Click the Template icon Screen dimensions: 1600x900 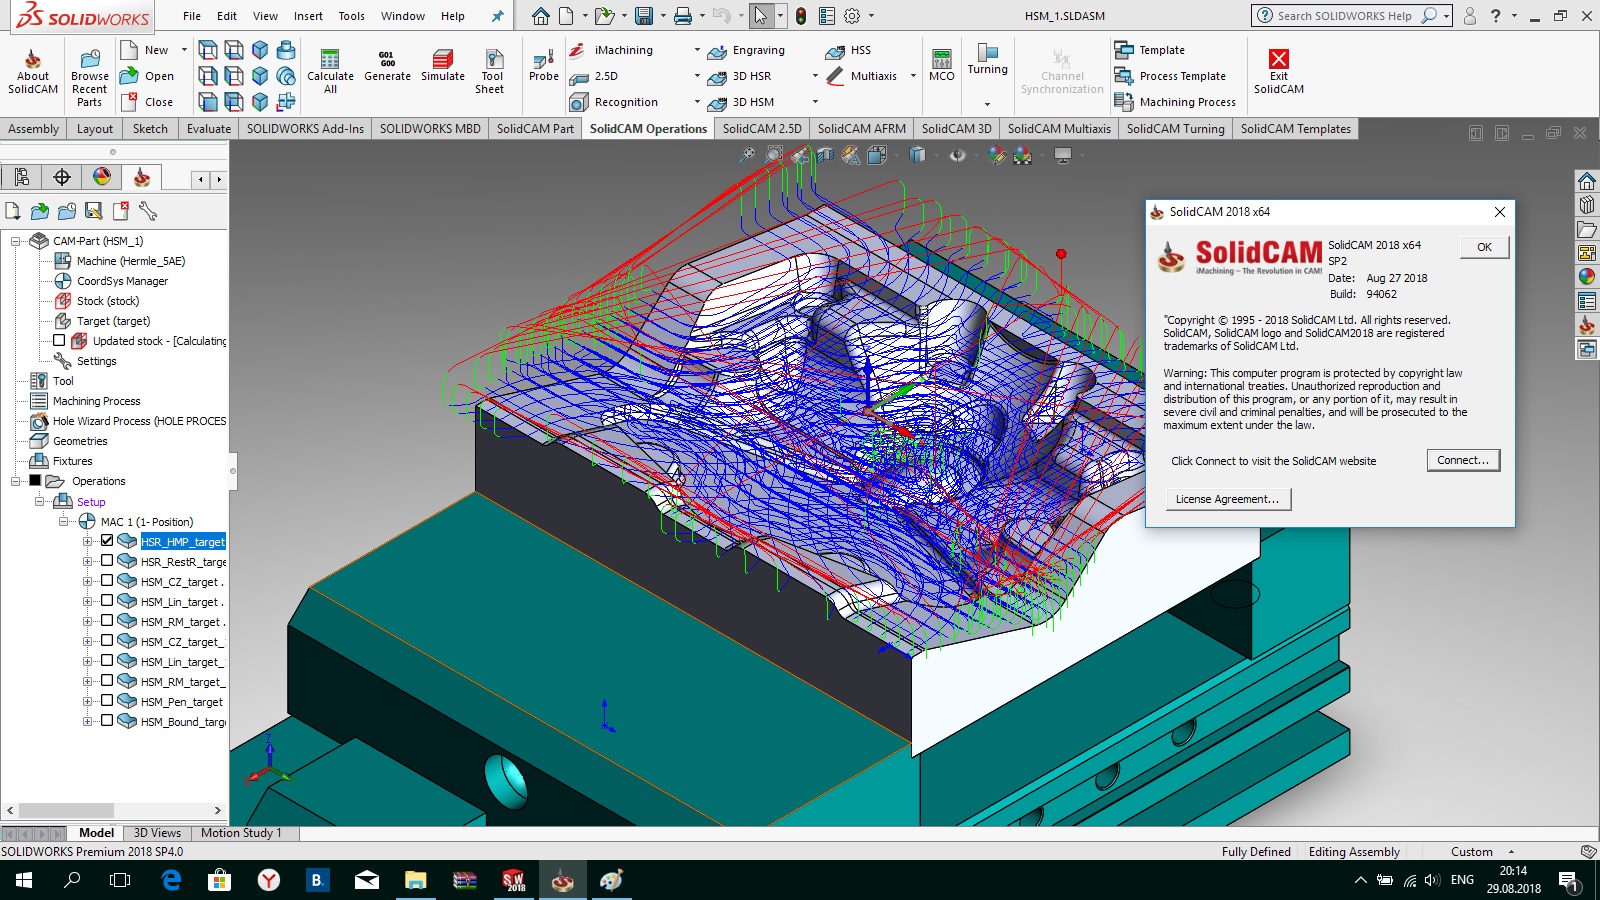1150,50
